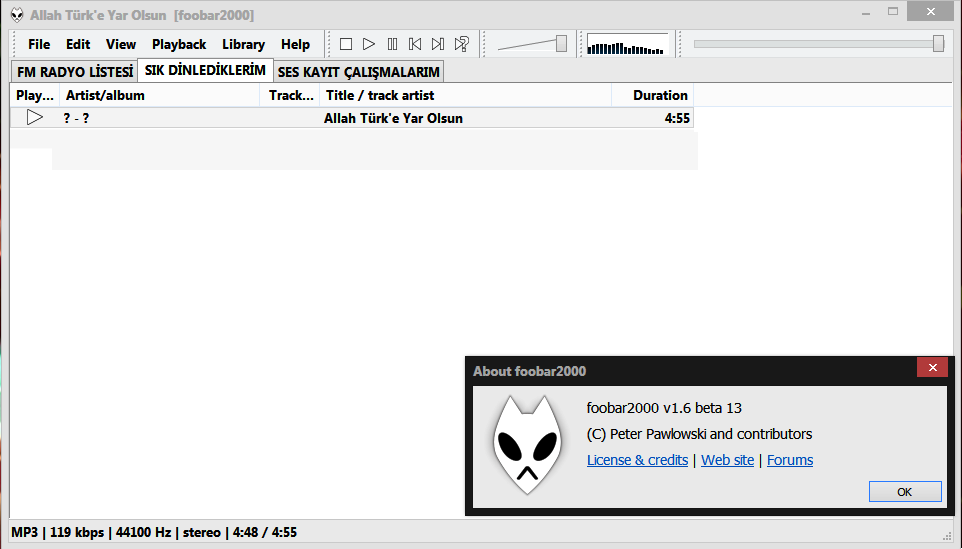Click the playing indicator arrow in track row
Viewport: 962px width, 549px height.
(35, 117)
